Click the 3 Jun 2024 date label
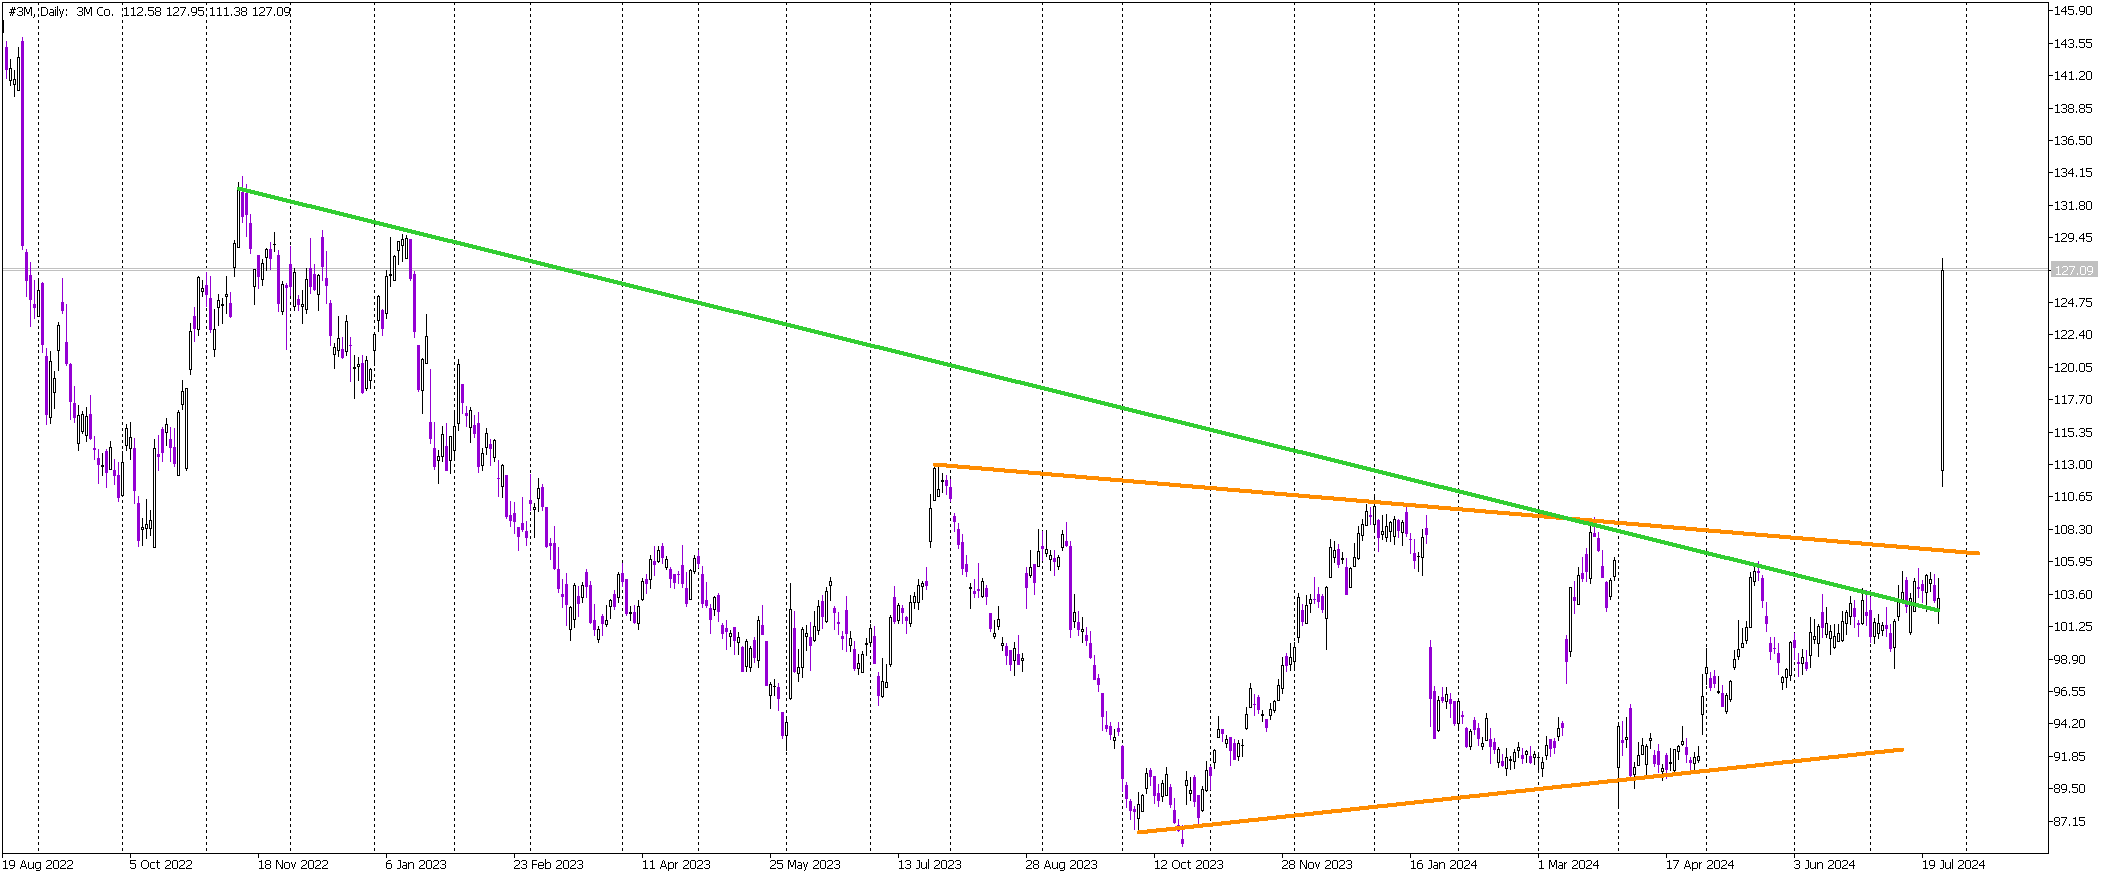 [x=1824, y=864]
